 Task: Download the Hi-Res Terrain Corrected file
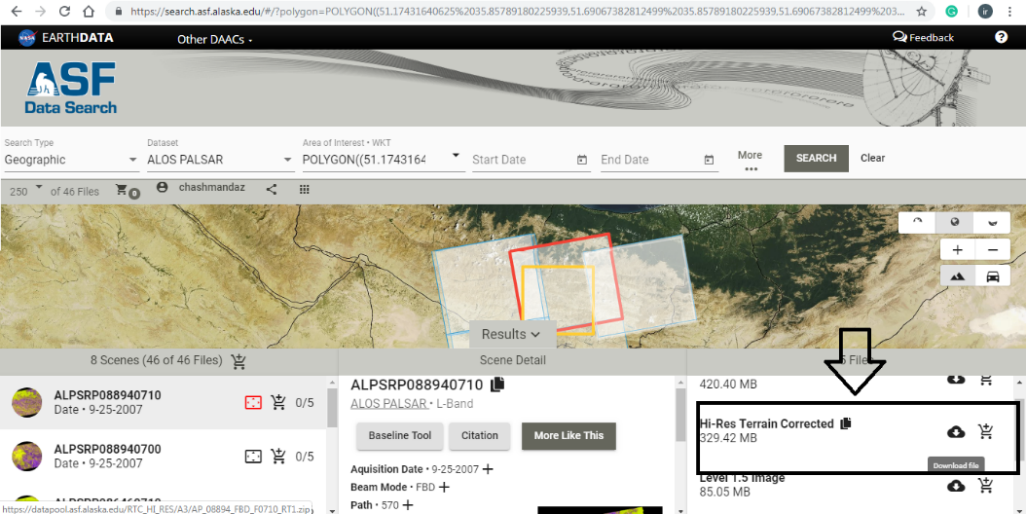coord(956,432)
